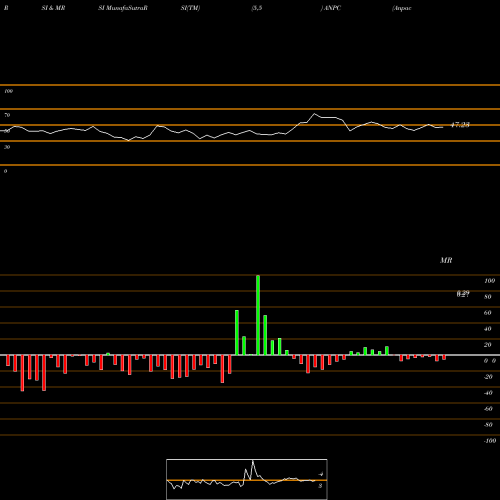The height and width of the screenshot is (500, 500).
Task: Click the MR axis label -40
Action: point(488,393)
